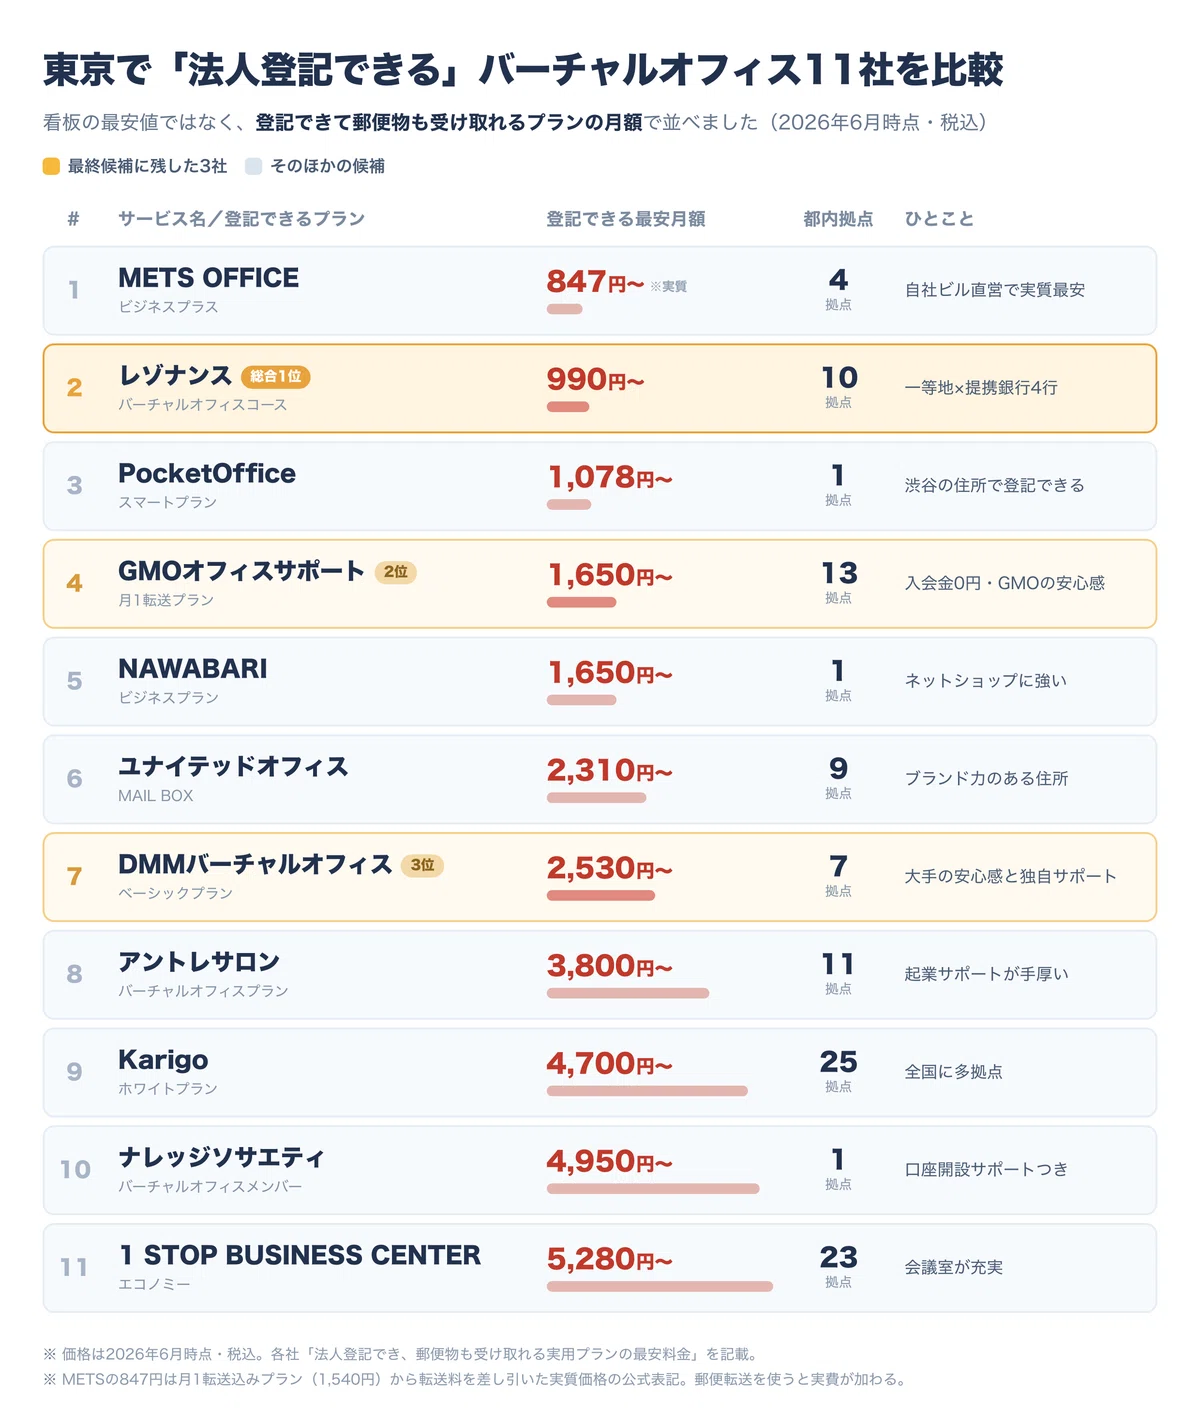Click the アントレサロン service name
This screenshot has width=1200, height=1428.
click(199, 962)
